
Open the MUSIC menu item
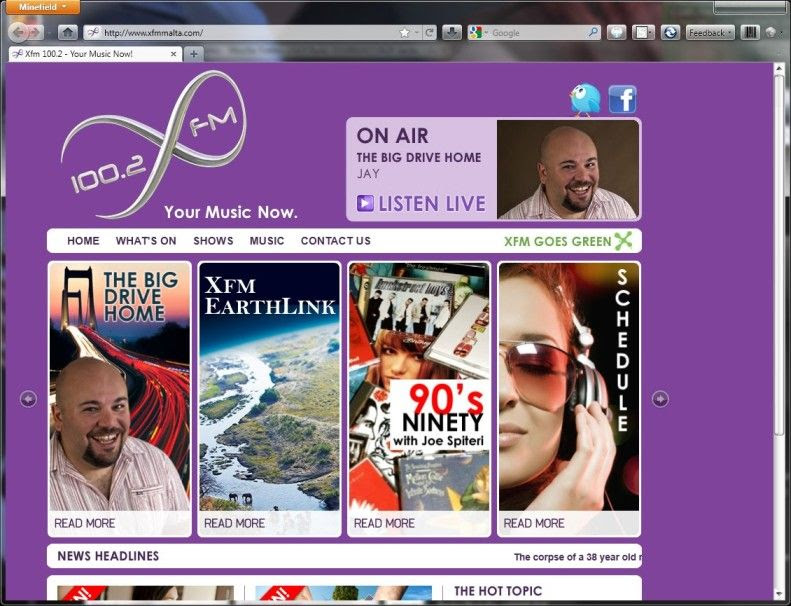267,241
